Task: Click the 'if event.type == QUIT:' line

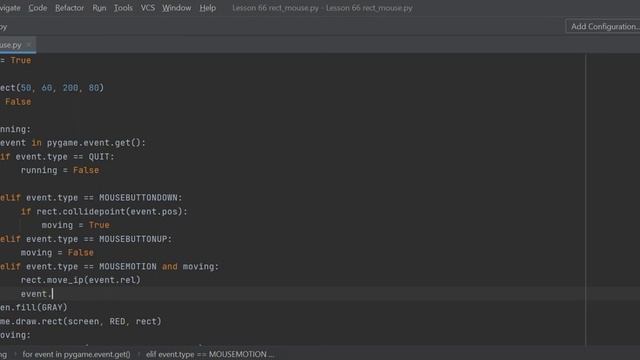Action: click(57, 156)
